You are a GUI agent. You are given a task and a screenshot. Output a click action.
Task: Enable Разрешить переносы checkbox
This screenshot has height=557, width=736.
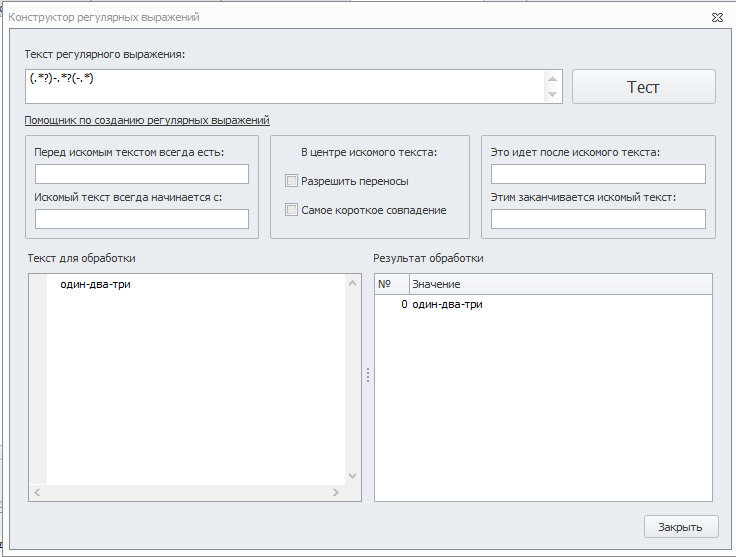291,181
